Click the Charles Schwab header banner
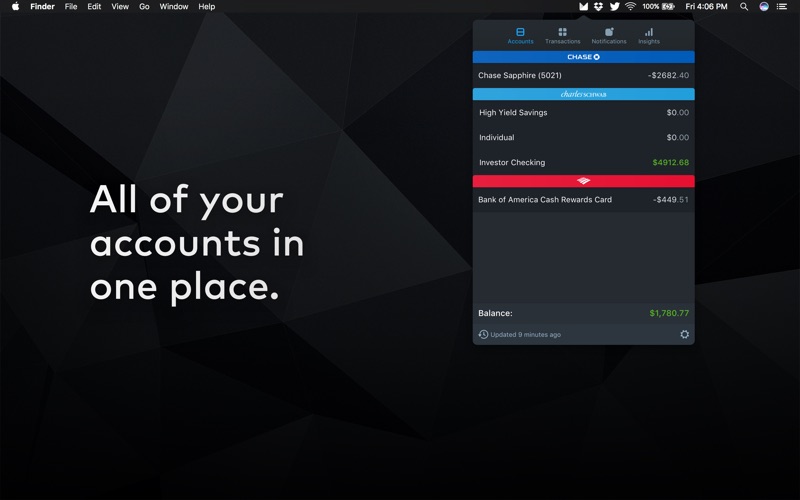This screenshot has width=800, height=500. (583, 94)
